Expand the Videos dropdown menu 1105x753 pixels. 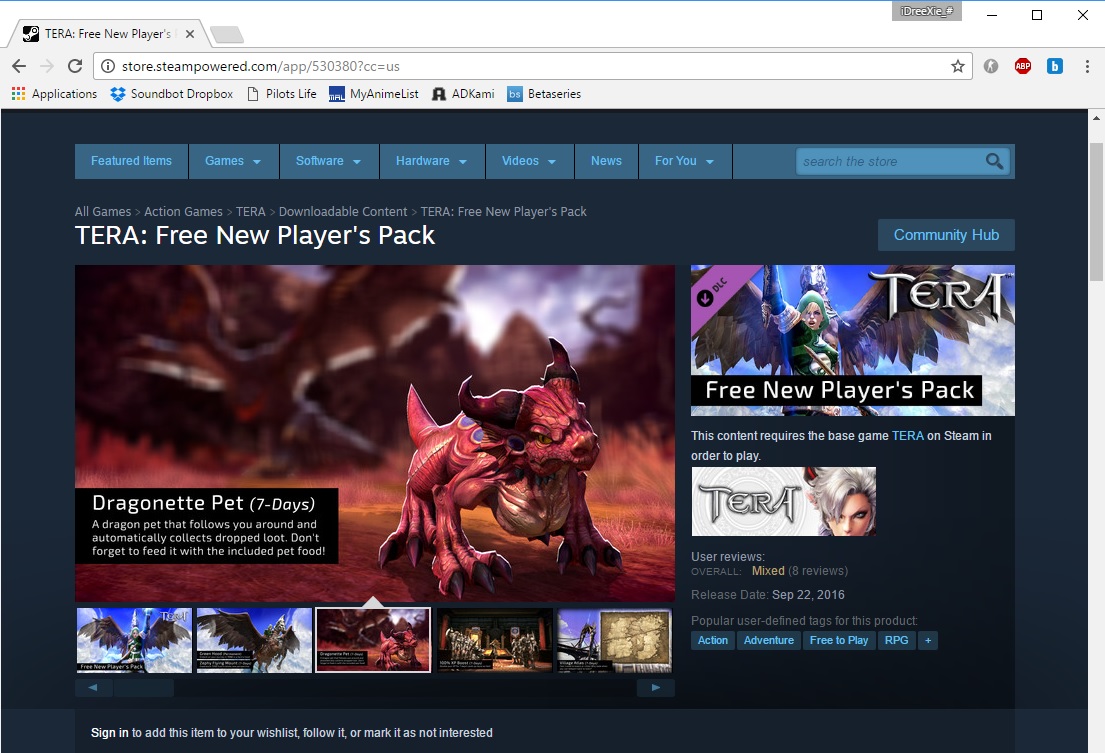click(529, 161)
